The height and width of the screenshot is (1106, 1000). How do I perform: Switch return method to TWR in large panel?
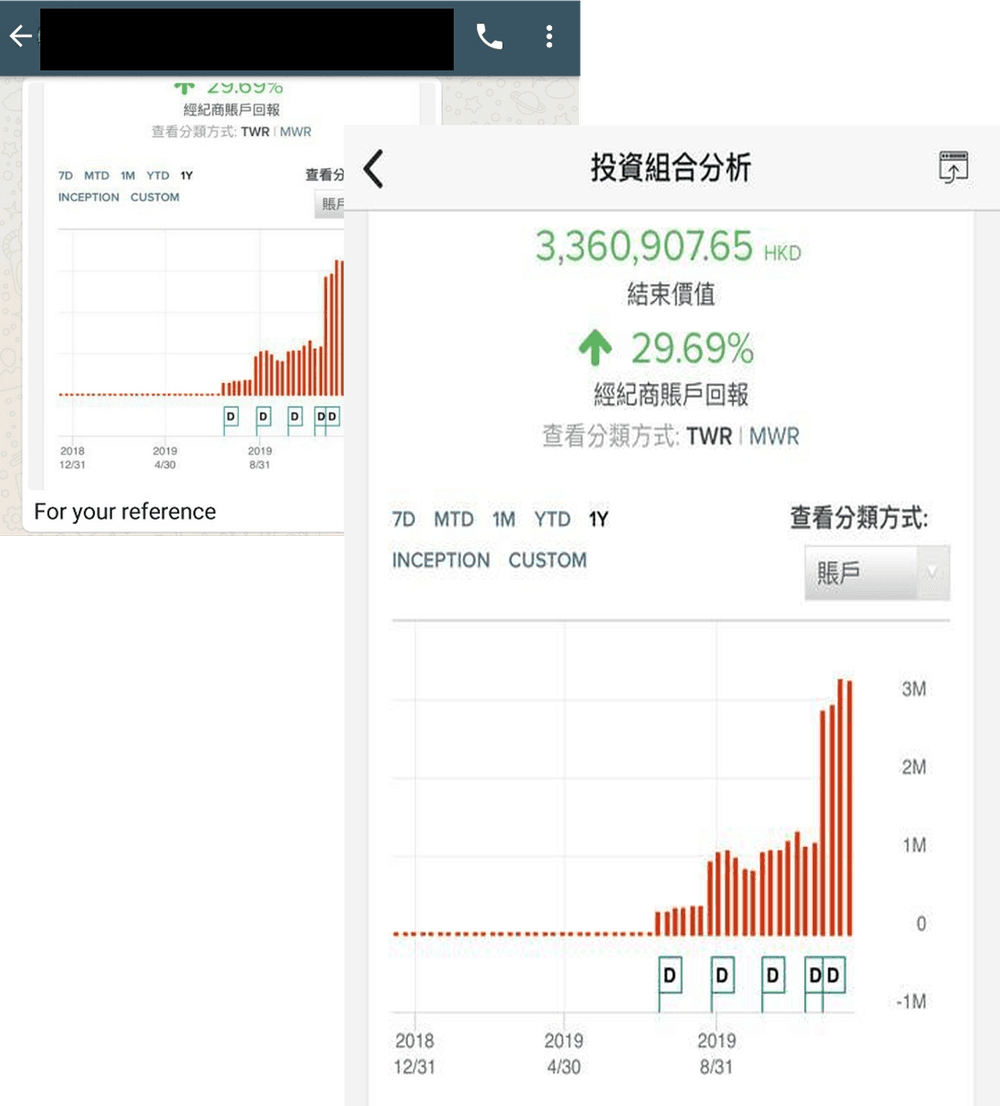pos(709,437)
